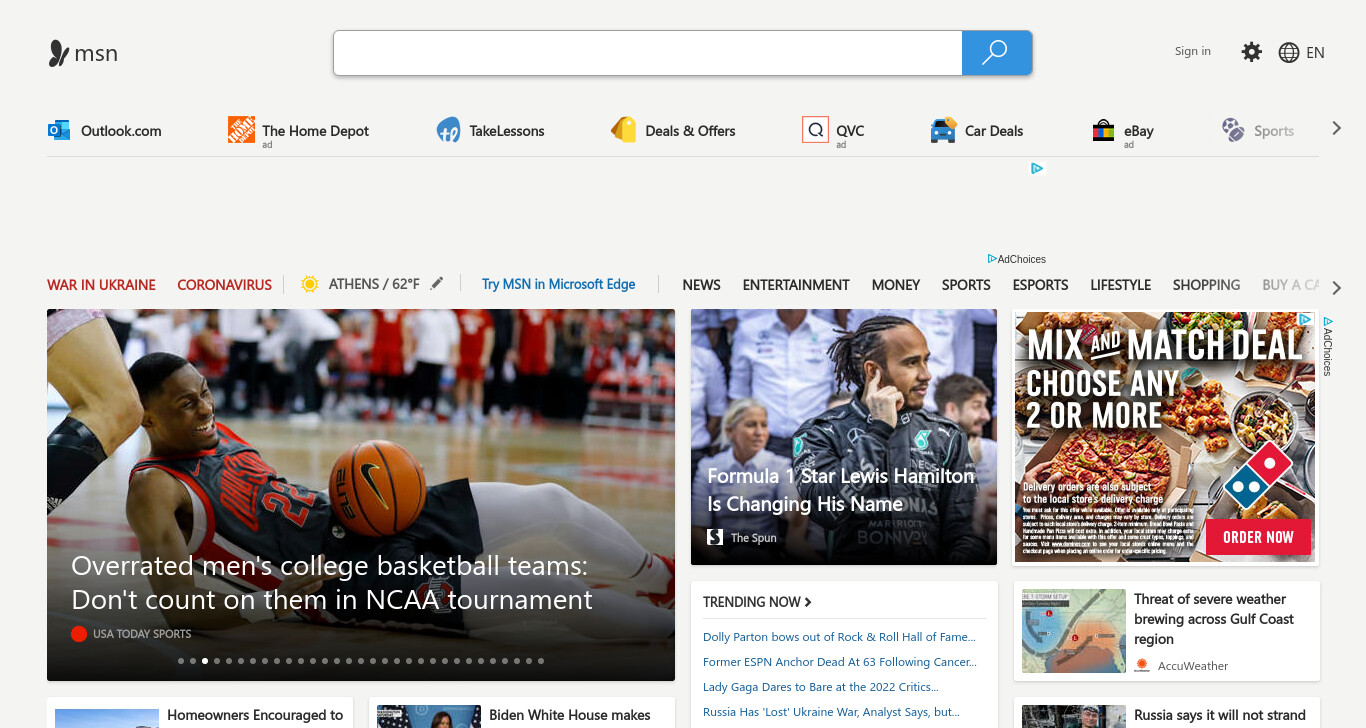This screenshot has height=728, width=1366.
Task: Go to the LIFESTYLE tab
Action: coord(1120,285)
